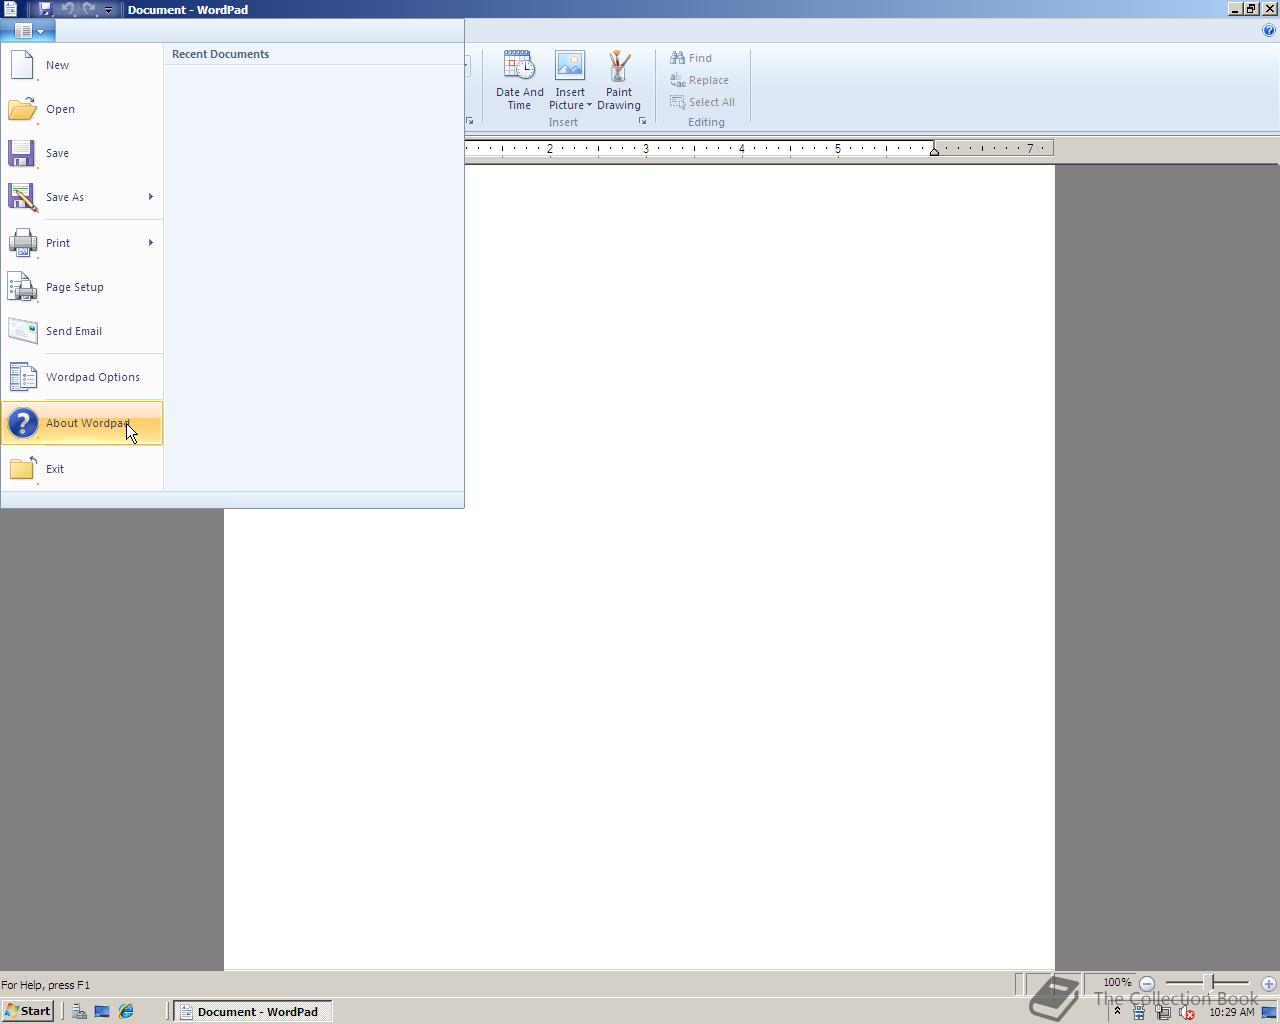Viewport: 1280px width, 1024px height.
Task: Click Save icon in Quick Access Toolbar
Action: tap(45, 9)
